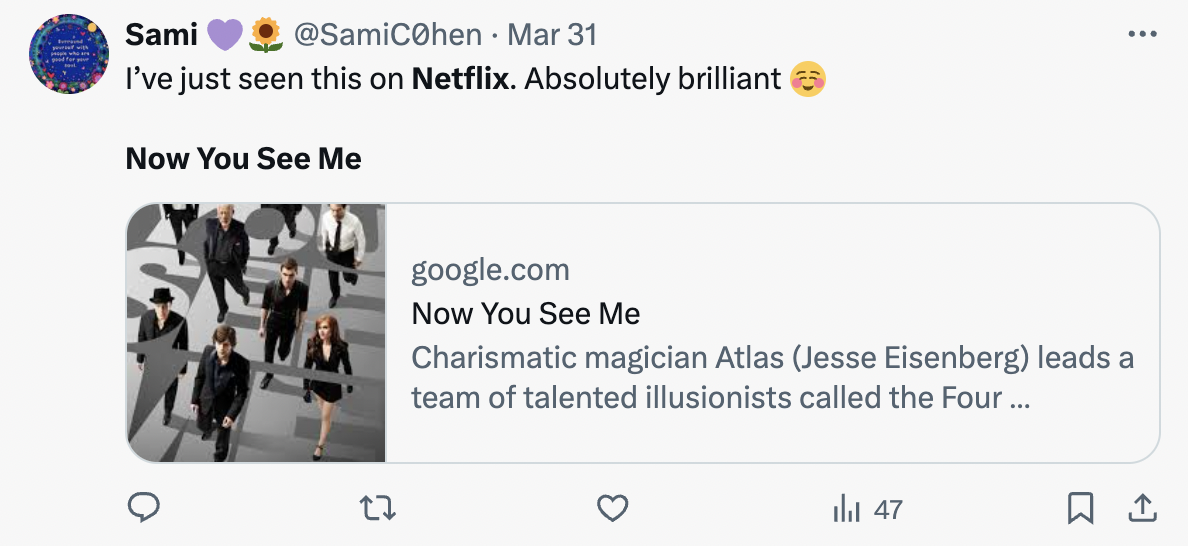Open the "Now You See Me" link card title
The height and width of the screenshot is (546, 1188).
click(x=525, y=313)
